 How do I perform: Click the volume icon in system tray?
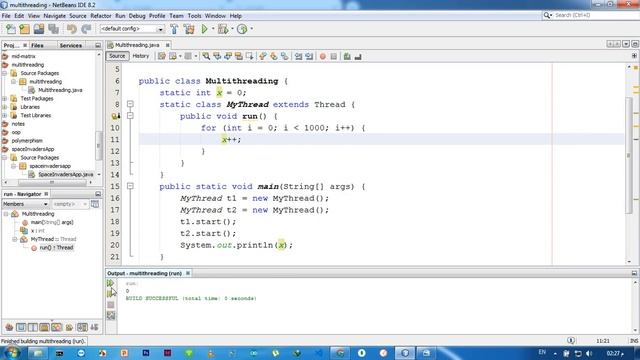point(589,353)
